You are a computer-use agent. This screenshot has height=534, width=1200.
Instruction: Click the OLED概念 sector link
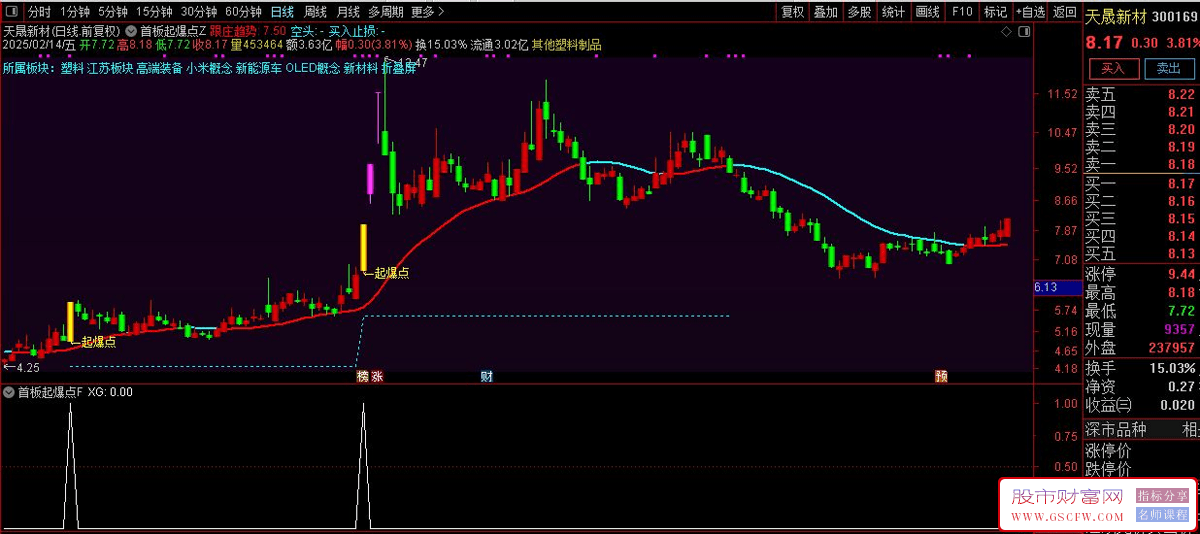pyautogui.click(x=313, y=69)
